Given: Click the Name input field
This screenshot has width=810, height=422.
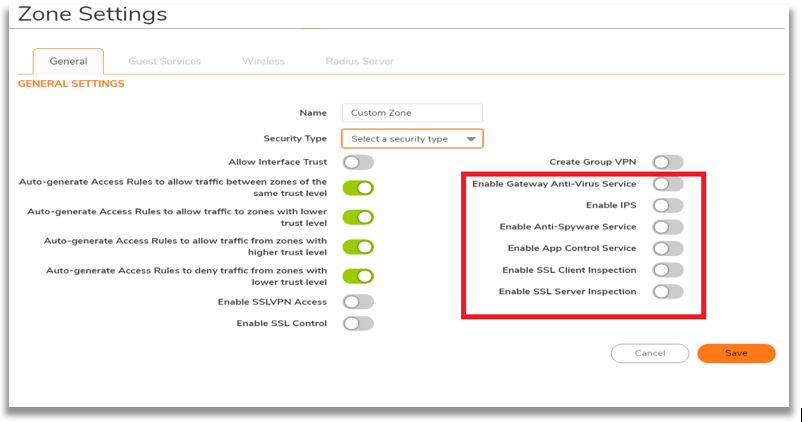Looking at the screenshot, I should point(412,113).
